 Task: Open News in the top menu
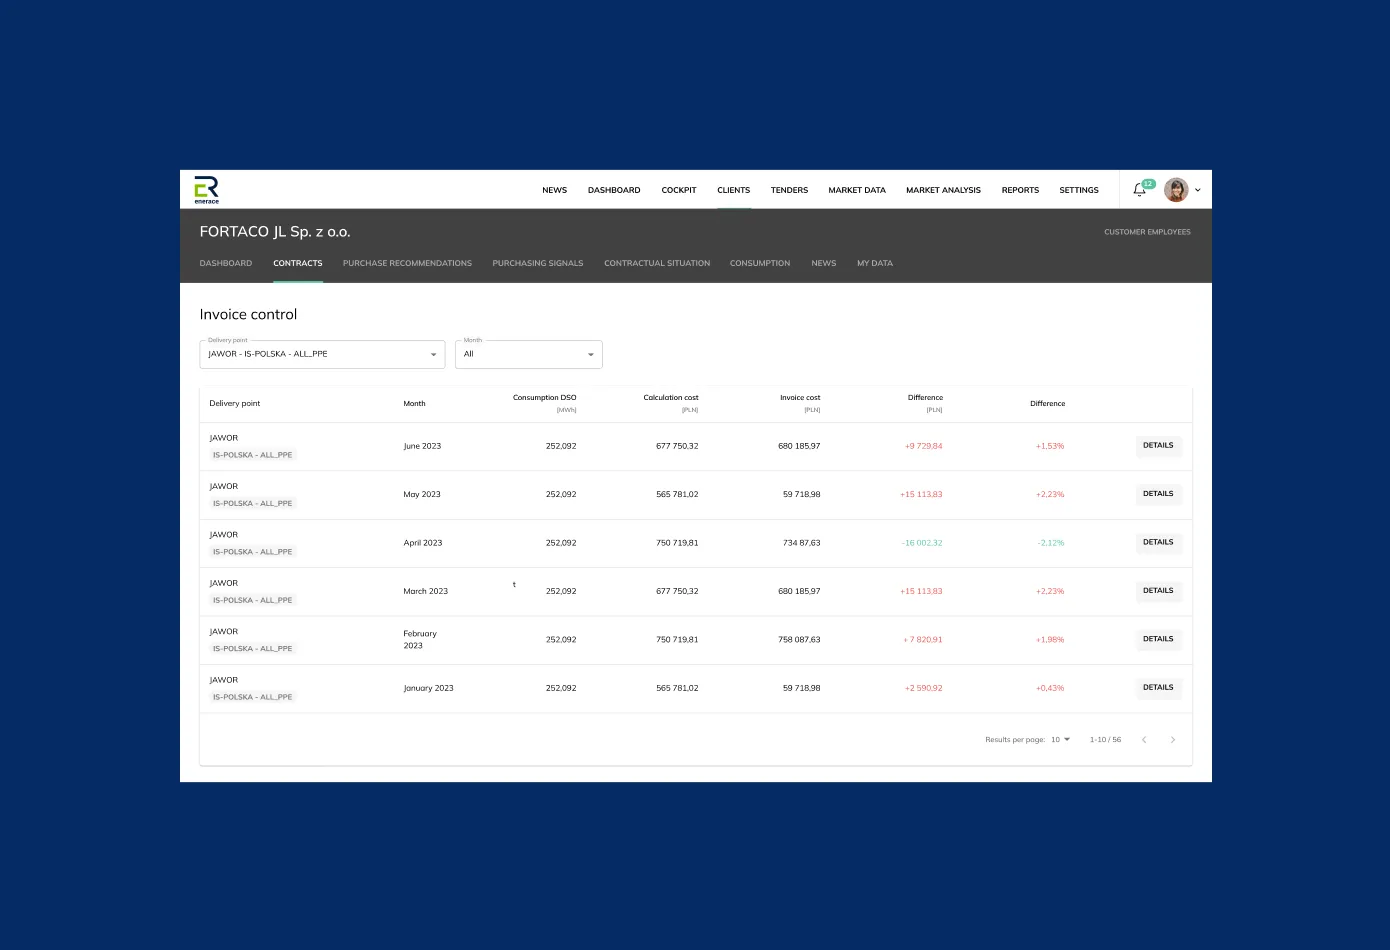554,190
